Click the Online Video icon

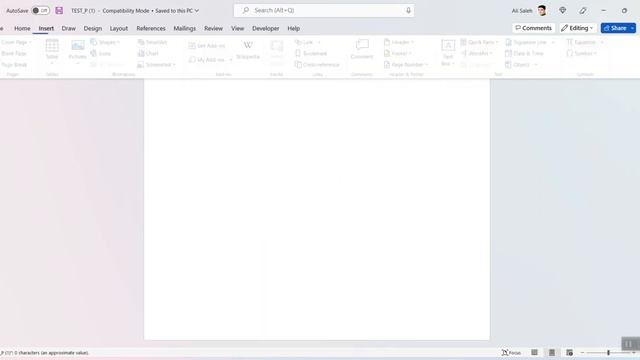click(x=276, y=46)
